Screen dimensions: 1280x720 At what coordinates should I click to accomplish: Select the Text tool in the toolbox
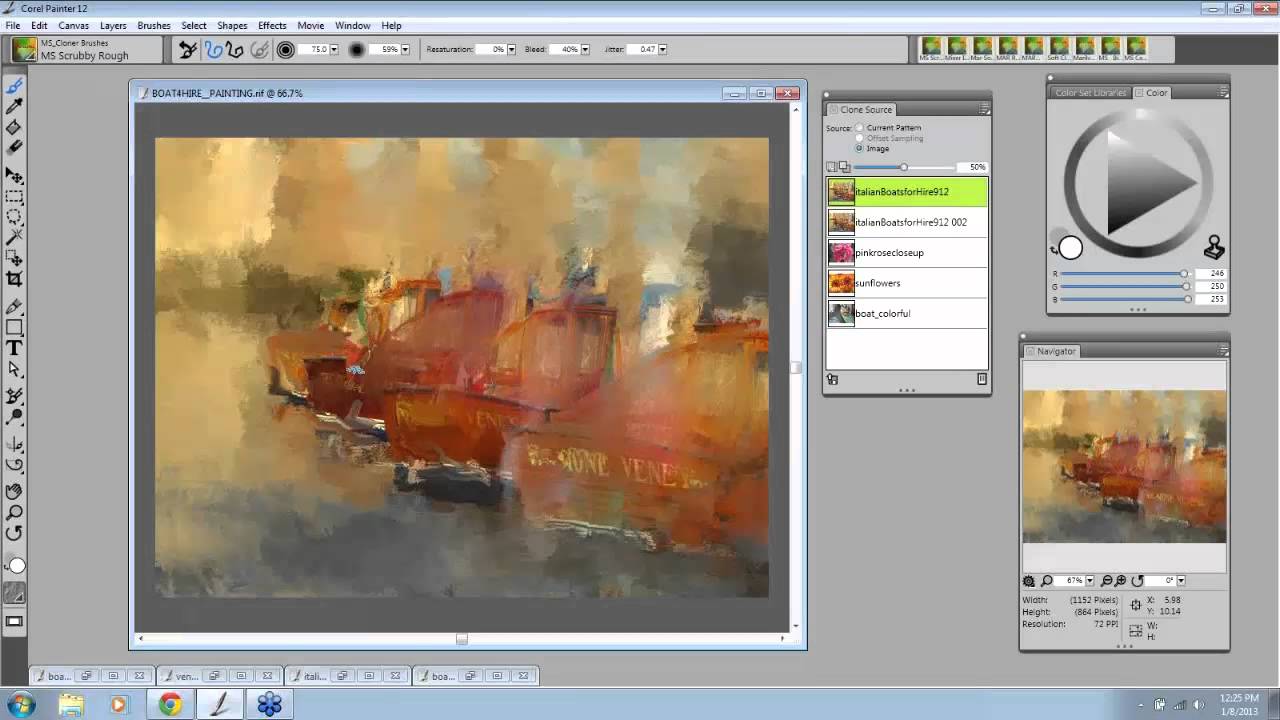point(14,348)
